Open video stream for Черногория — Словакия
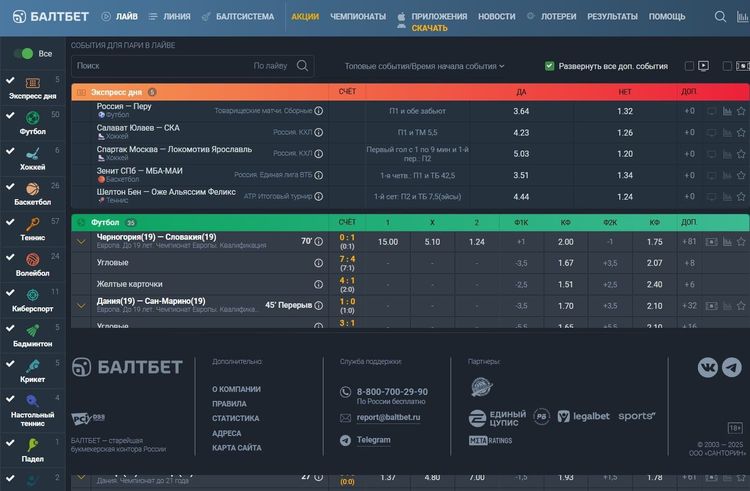This screenshot has height=491, width=750. [712, 242]
